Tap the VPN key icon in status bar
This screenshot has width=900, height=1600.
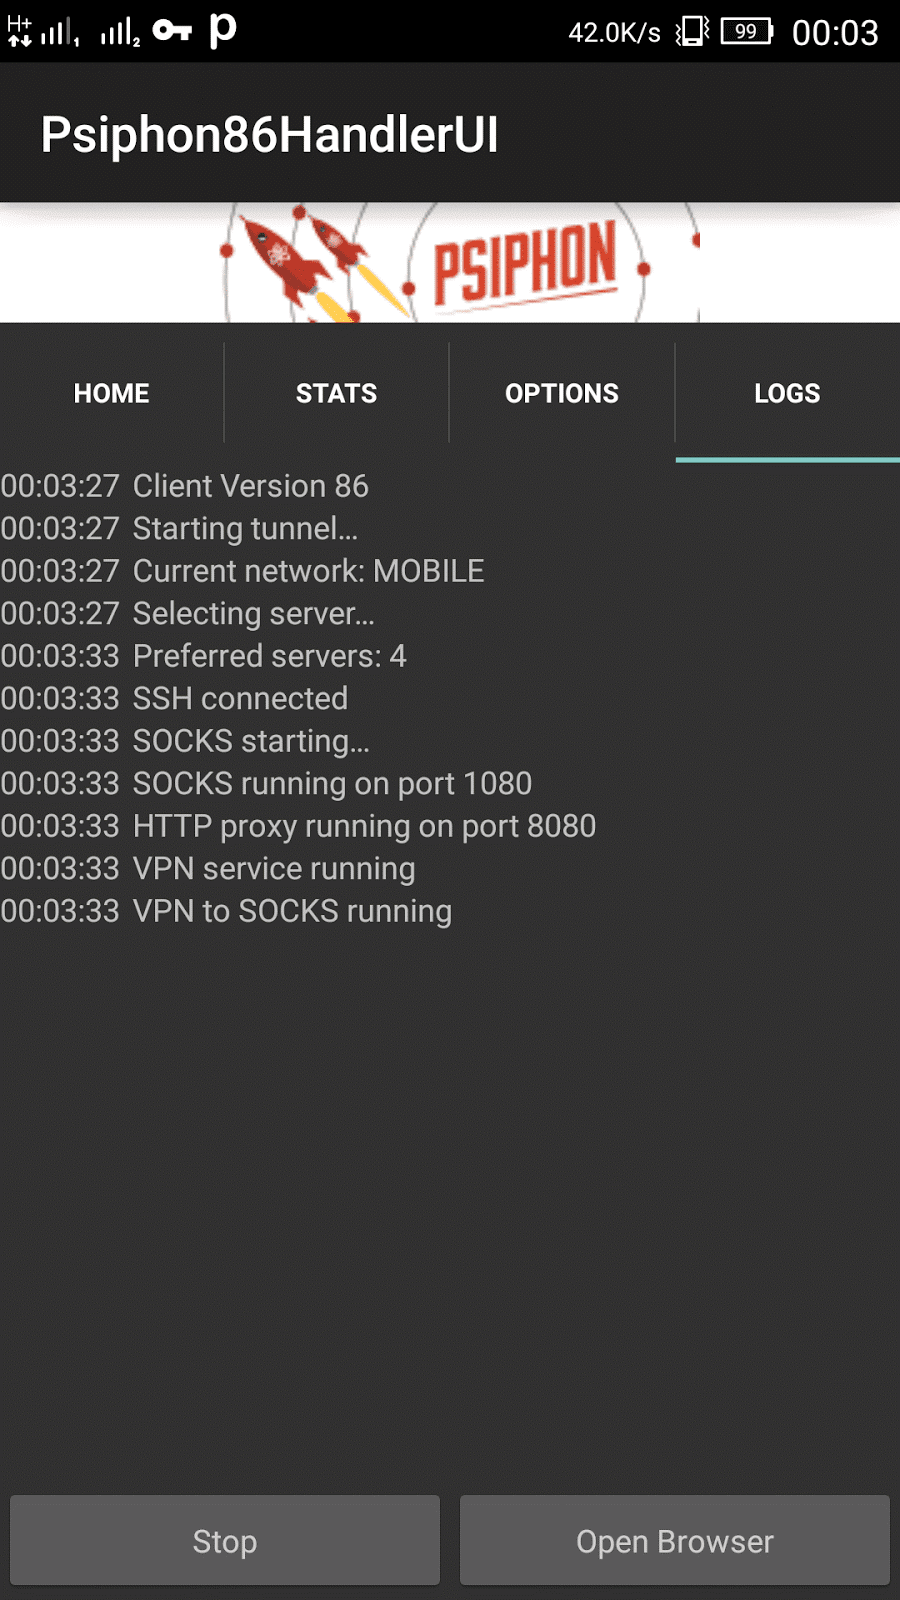pyautogui.click(x=172, y=31)
